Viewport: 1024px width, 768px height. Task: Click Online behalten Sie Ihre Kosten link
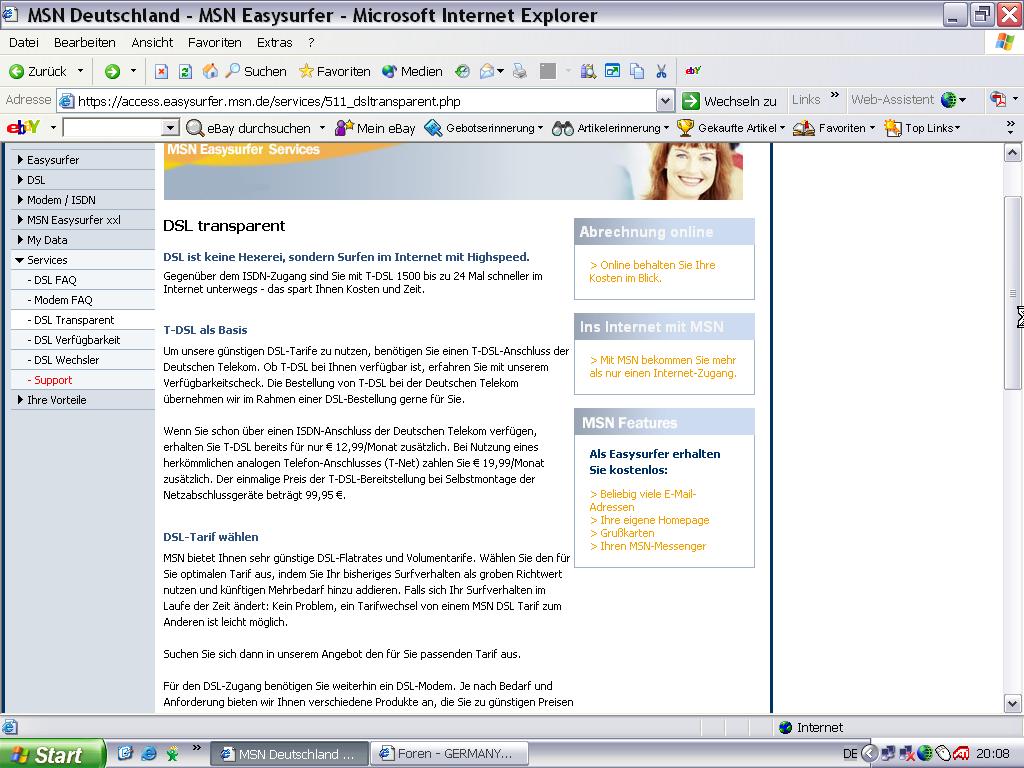652,272
